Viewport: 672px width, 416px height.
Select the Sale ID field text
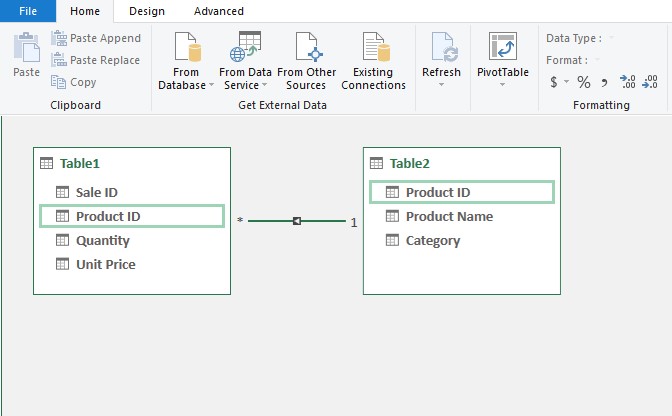97,192
